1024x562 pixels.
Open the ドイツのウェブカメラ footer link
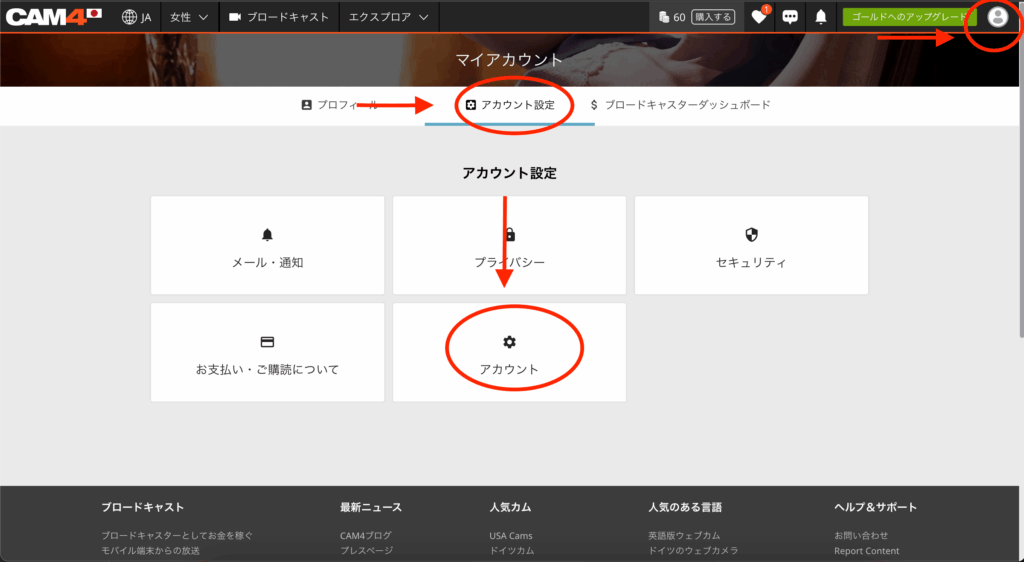tap(694, 550)
